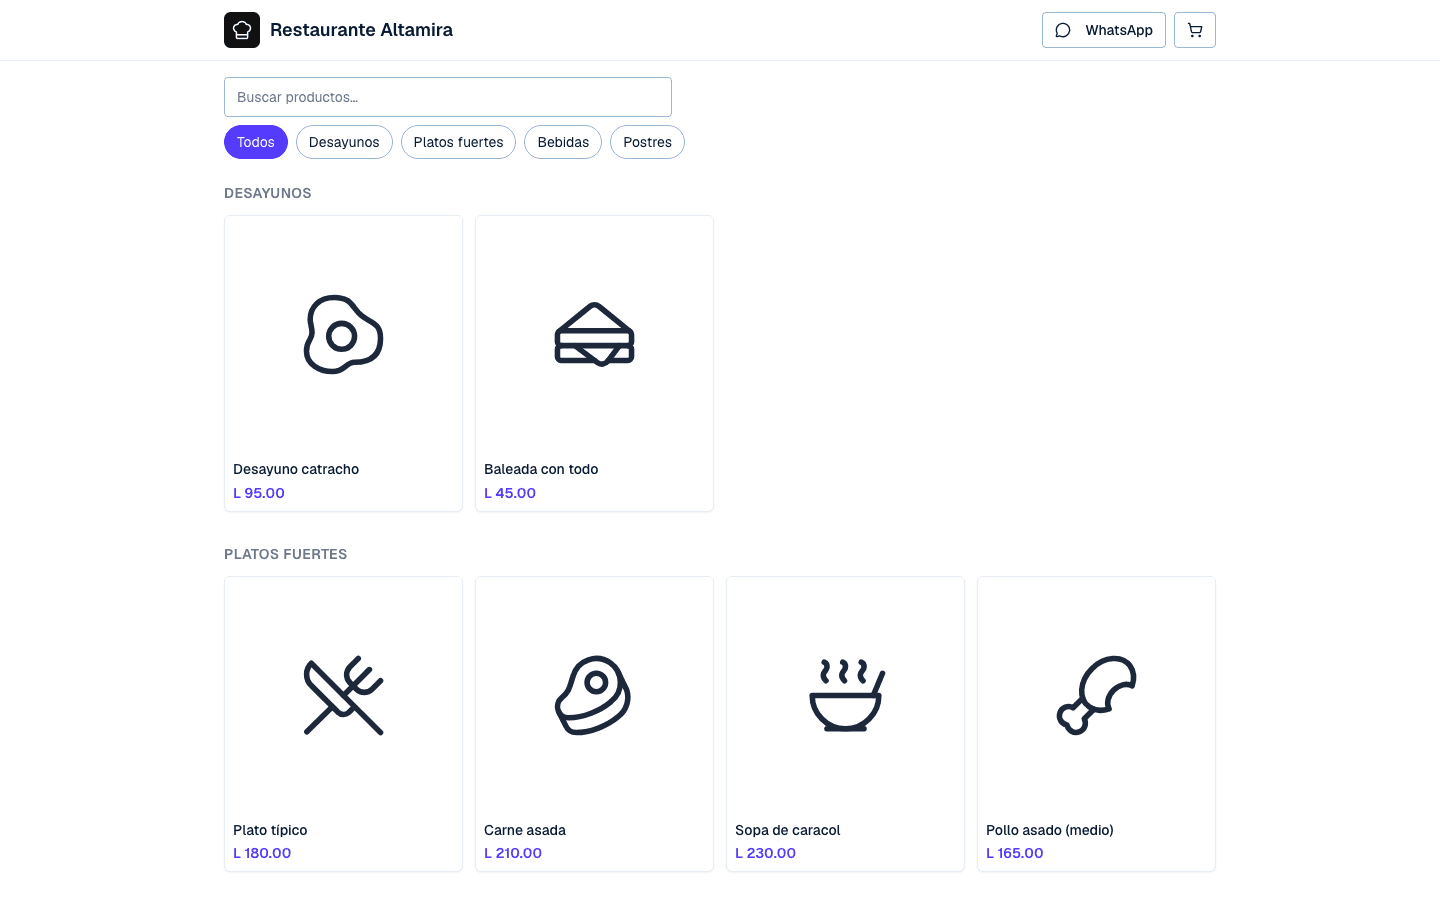Click the L 230.00 price
This screenshot has height=900, width=1440.
[x=766, y=853]
